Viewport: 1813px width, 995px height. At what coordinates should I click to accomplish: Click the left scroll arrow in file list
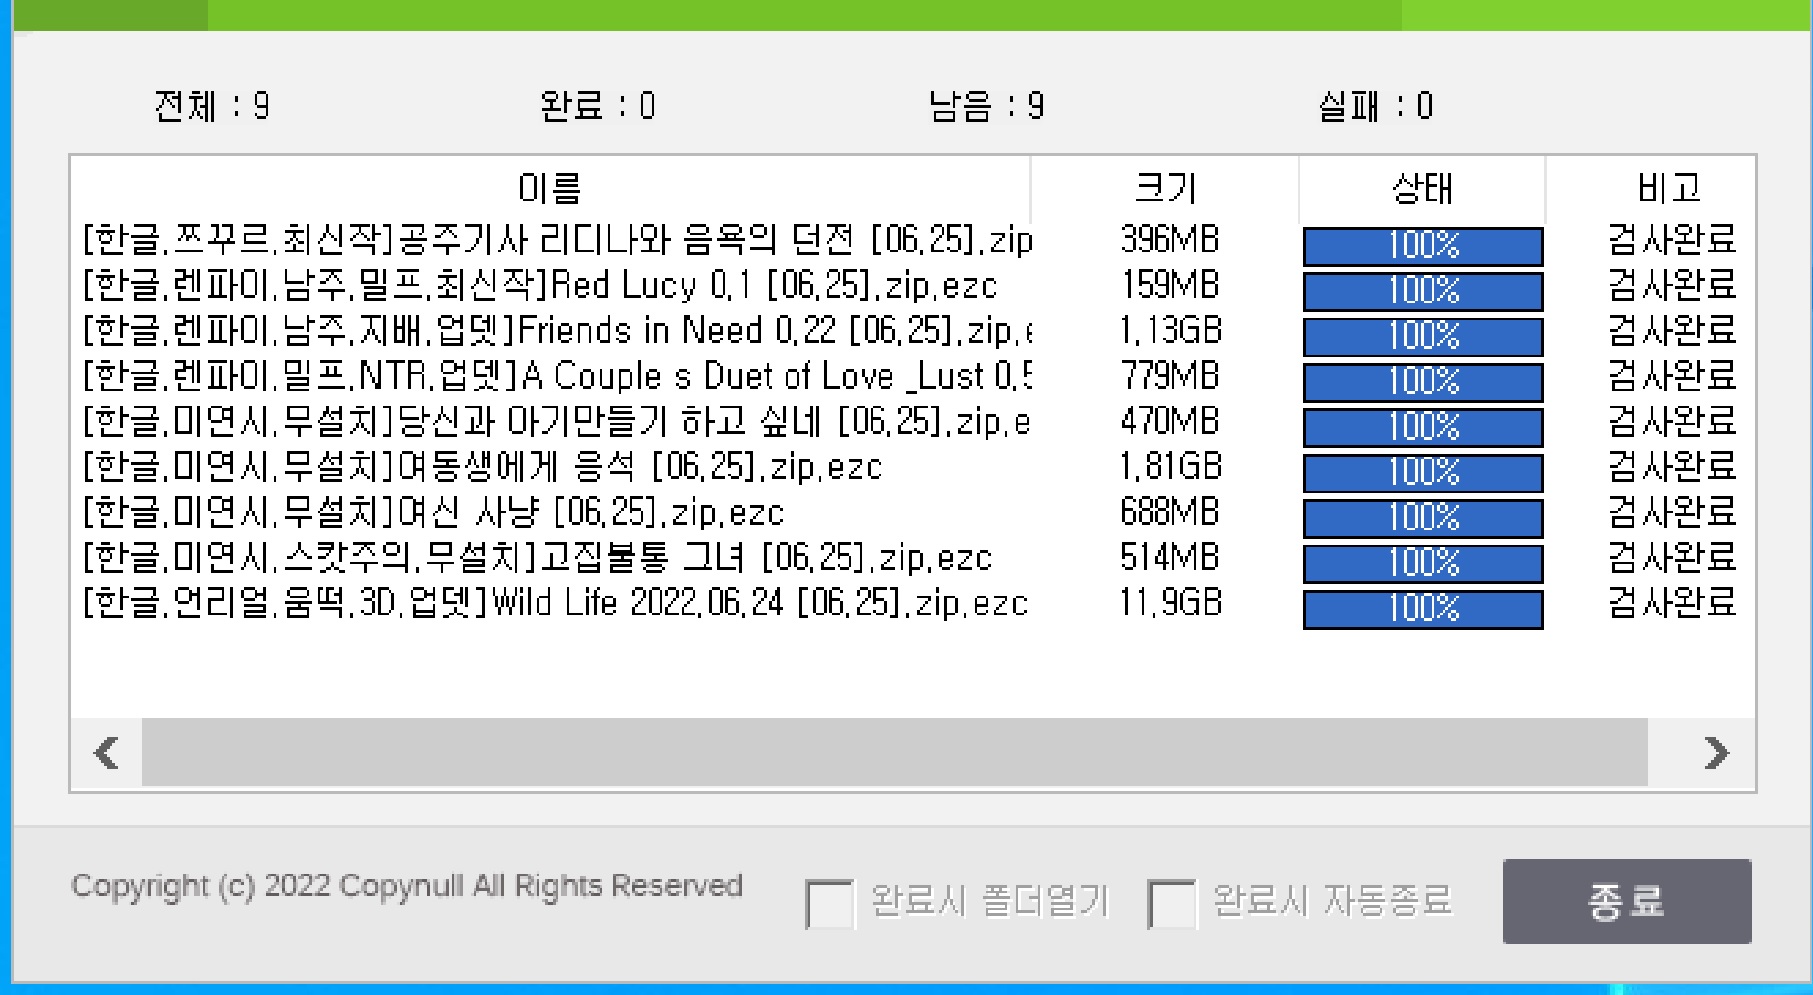point(106,752)
